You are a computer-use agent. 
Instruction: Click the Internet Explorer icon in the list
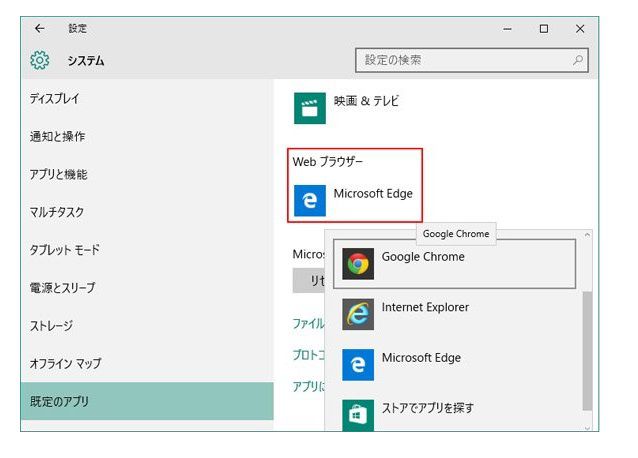point(358,314)
